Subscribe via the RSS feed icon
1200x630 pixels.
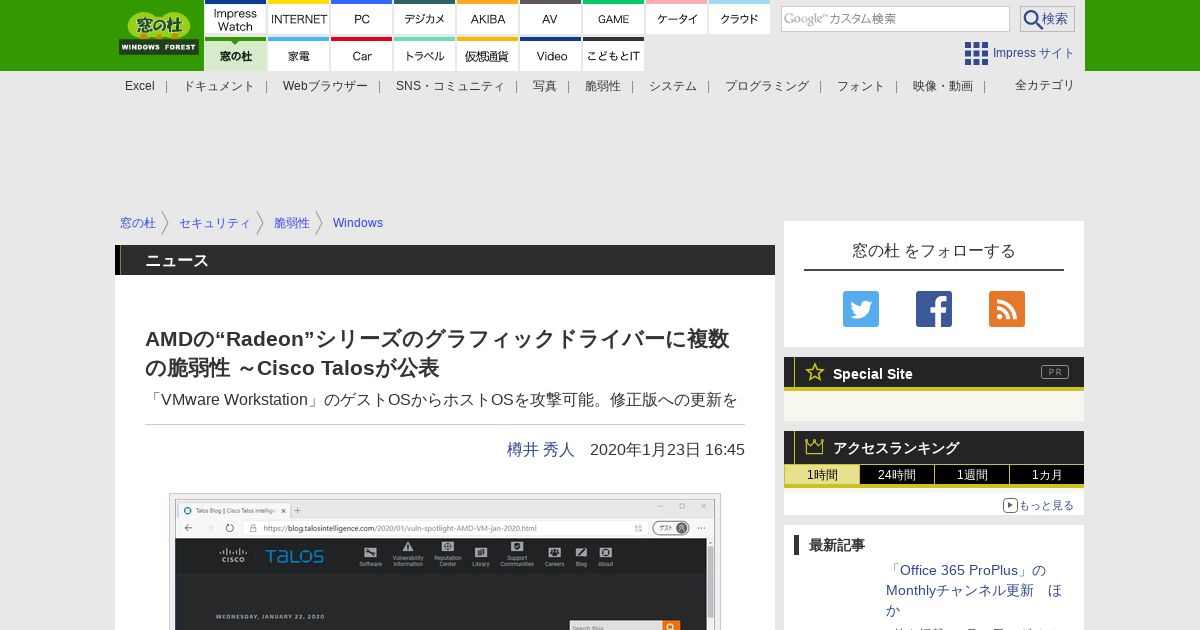click(1007, 309)
